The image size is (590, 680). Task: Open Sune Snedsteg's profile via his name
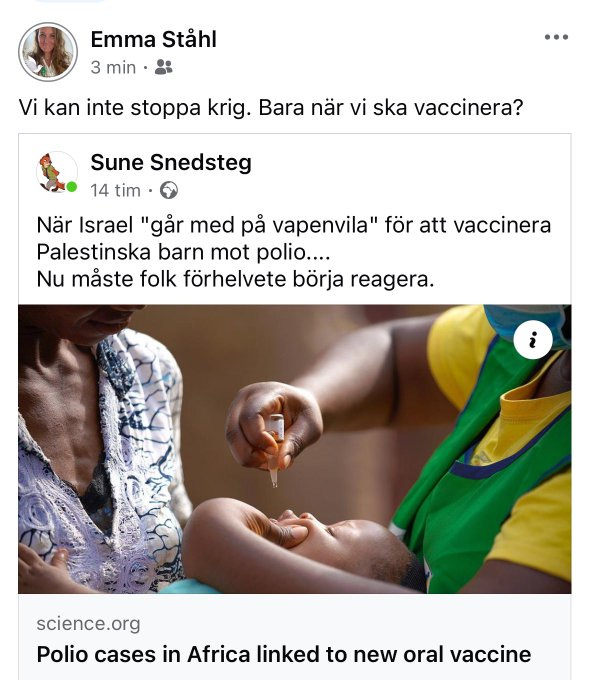(171, 163)
